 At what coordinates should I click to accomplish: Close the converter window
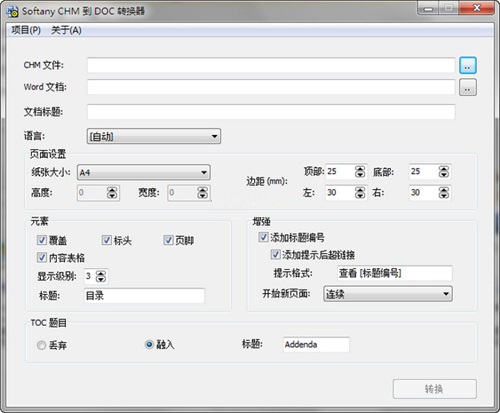click(477, 8)
